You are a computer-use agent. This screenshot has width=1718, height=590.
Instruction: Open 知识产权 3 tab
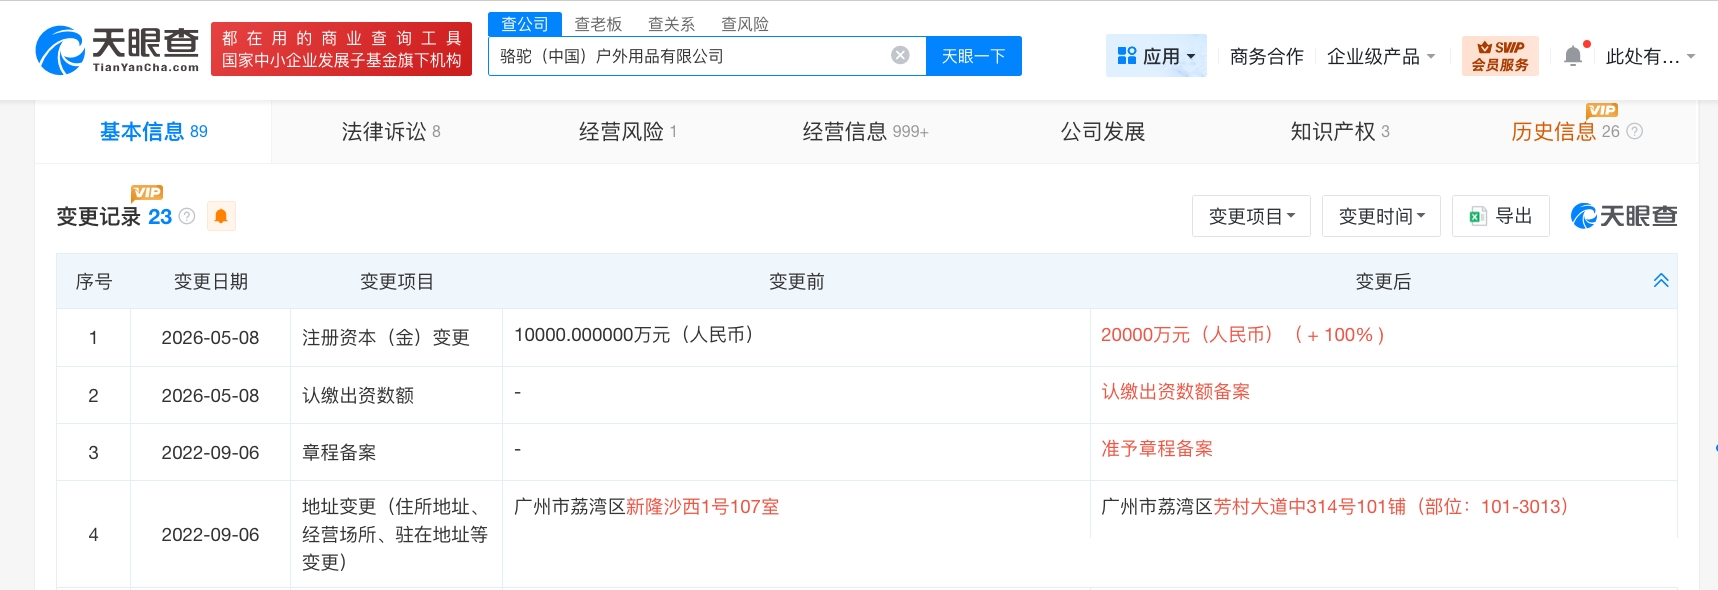(x=1340, y=131)
